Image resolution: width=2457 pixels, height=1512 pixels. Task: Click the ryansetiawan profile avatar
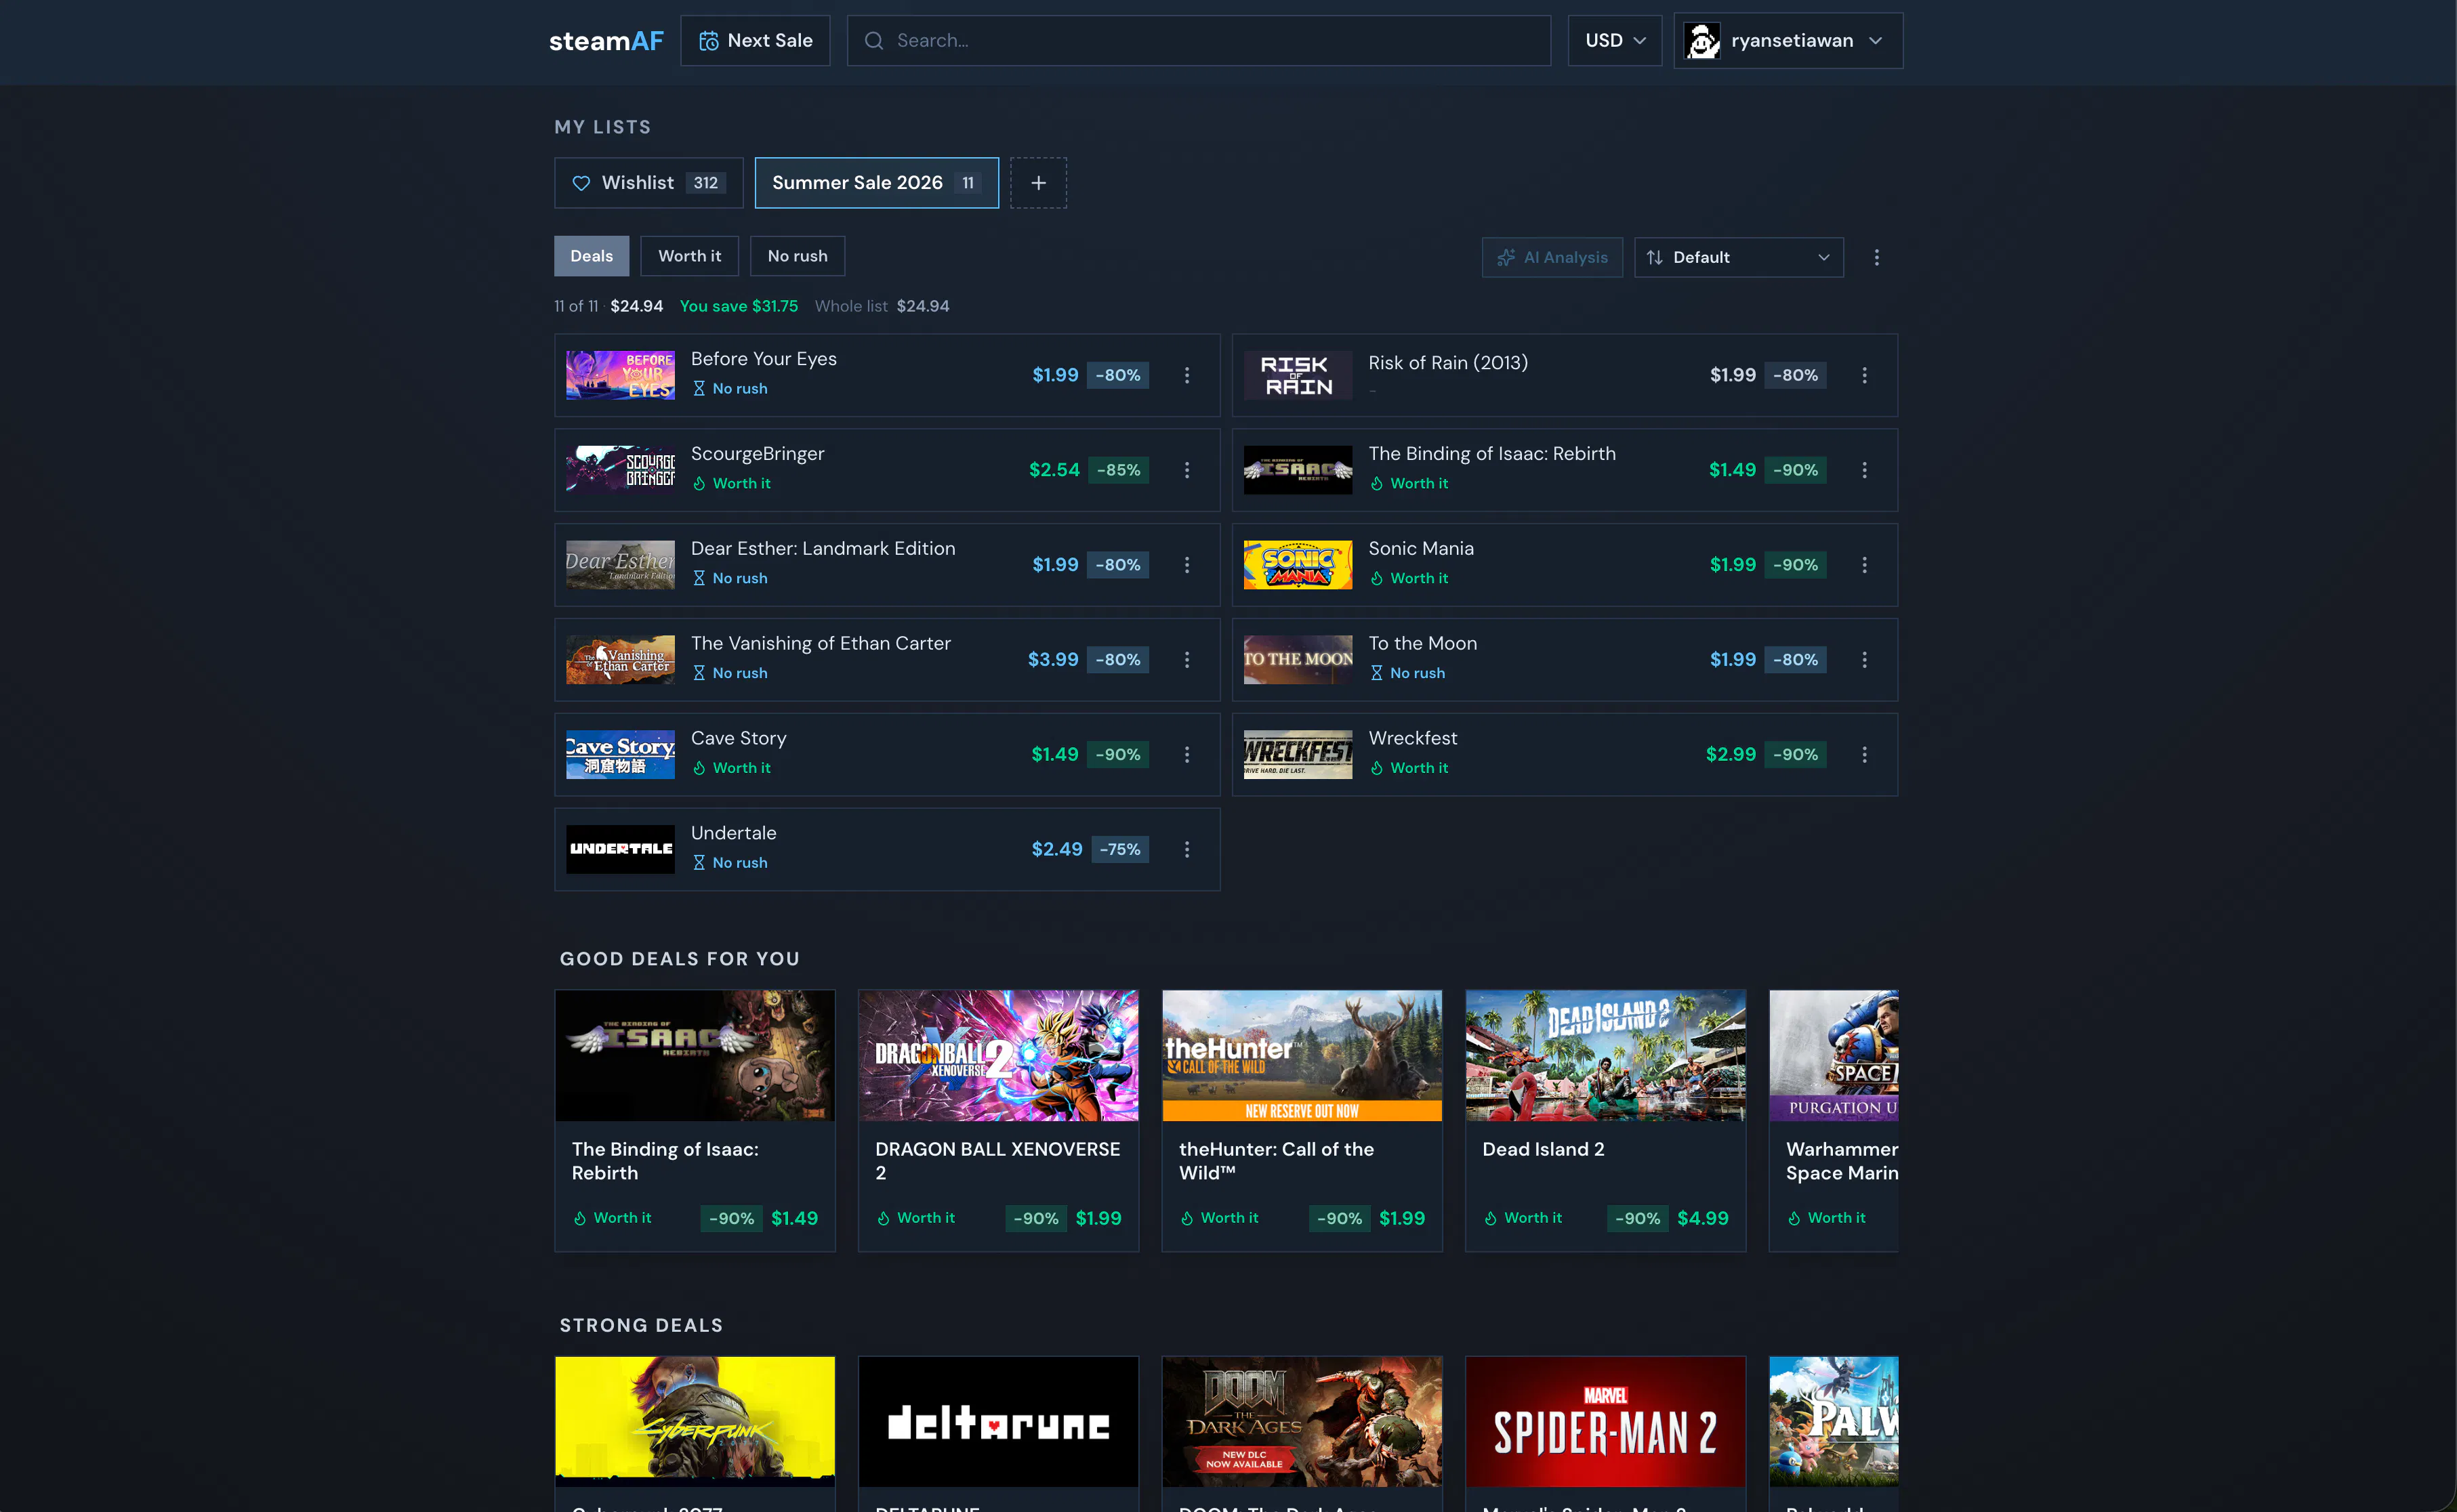click(1702, 41)
